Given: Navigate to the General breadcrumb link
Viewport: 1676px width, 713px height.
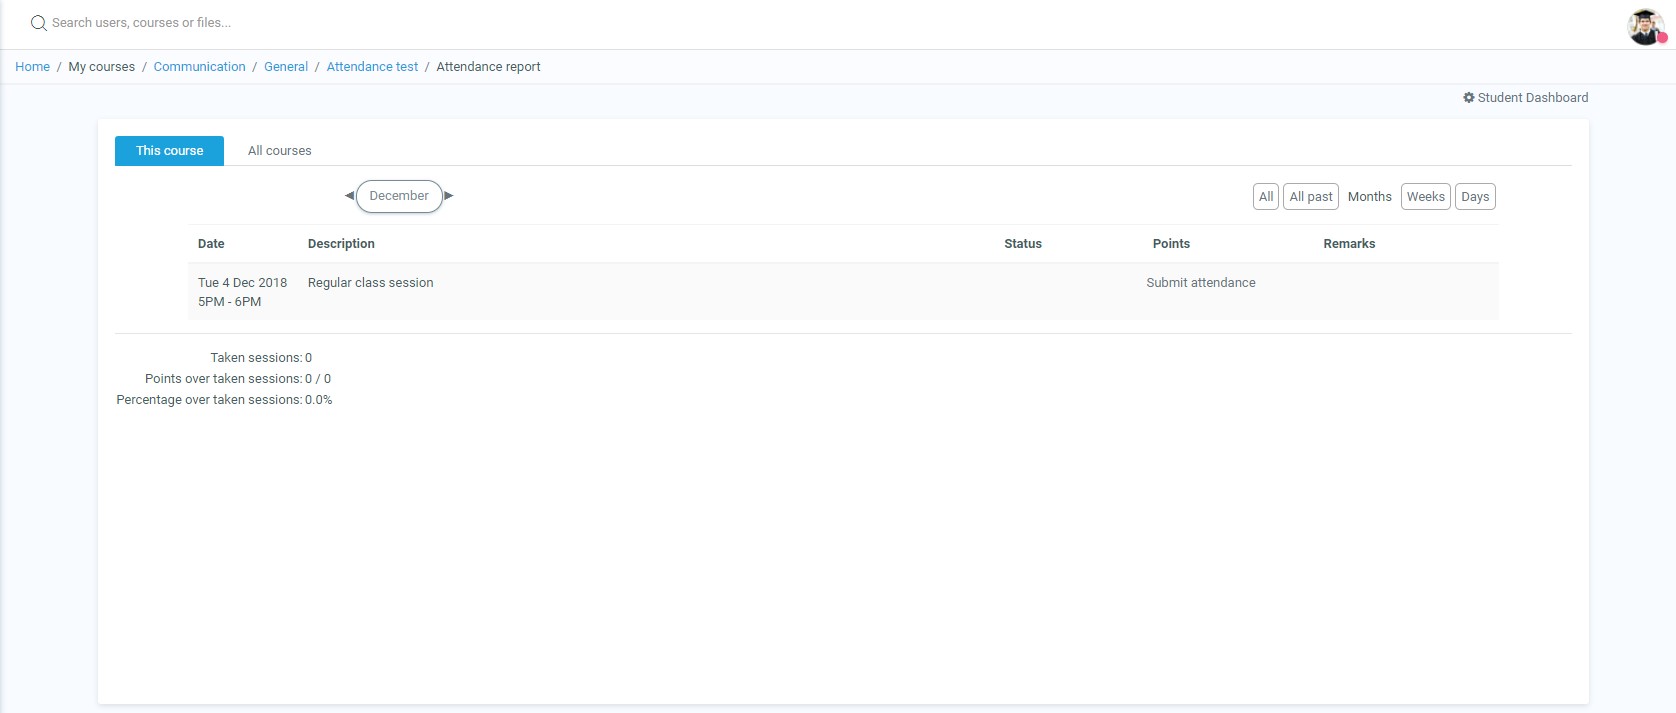Looking at the screenshot, I should [x=286, y=67].
